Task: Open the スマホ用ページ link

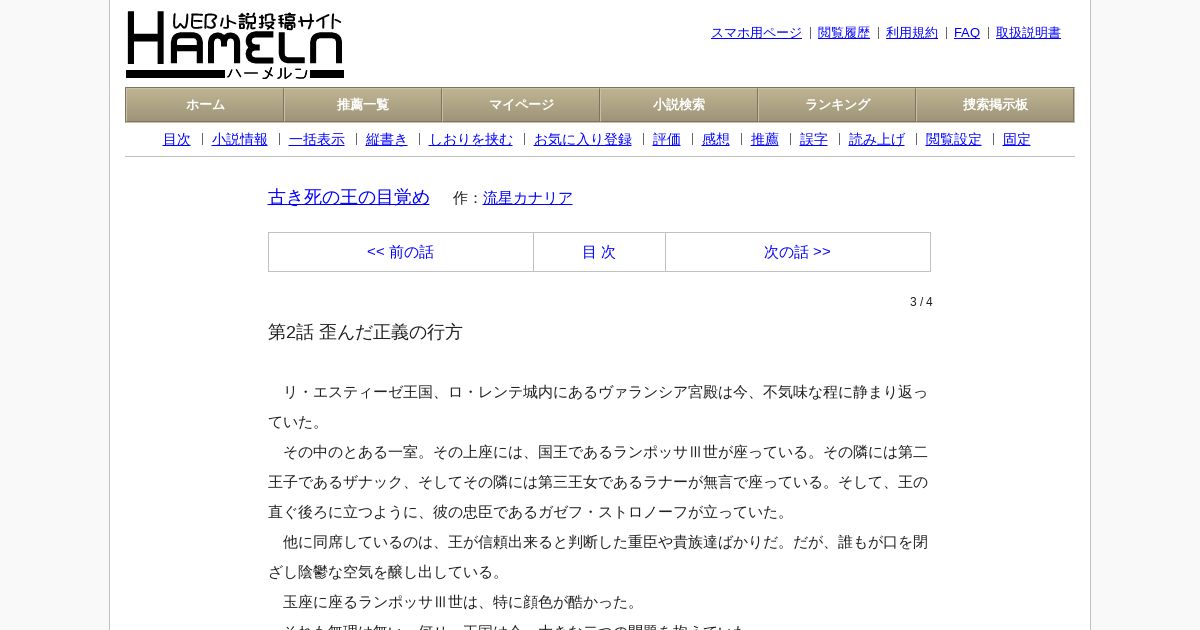Action: point(756,33)
